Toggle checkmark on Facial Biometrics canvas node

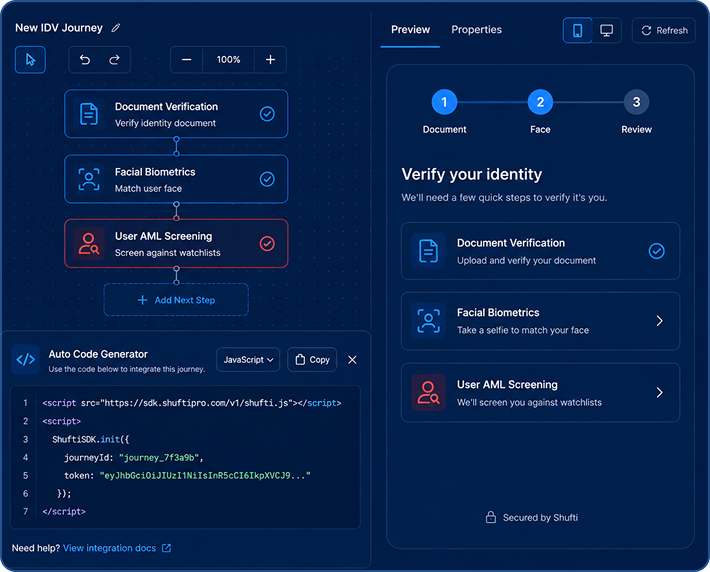(x=267, y=179)
